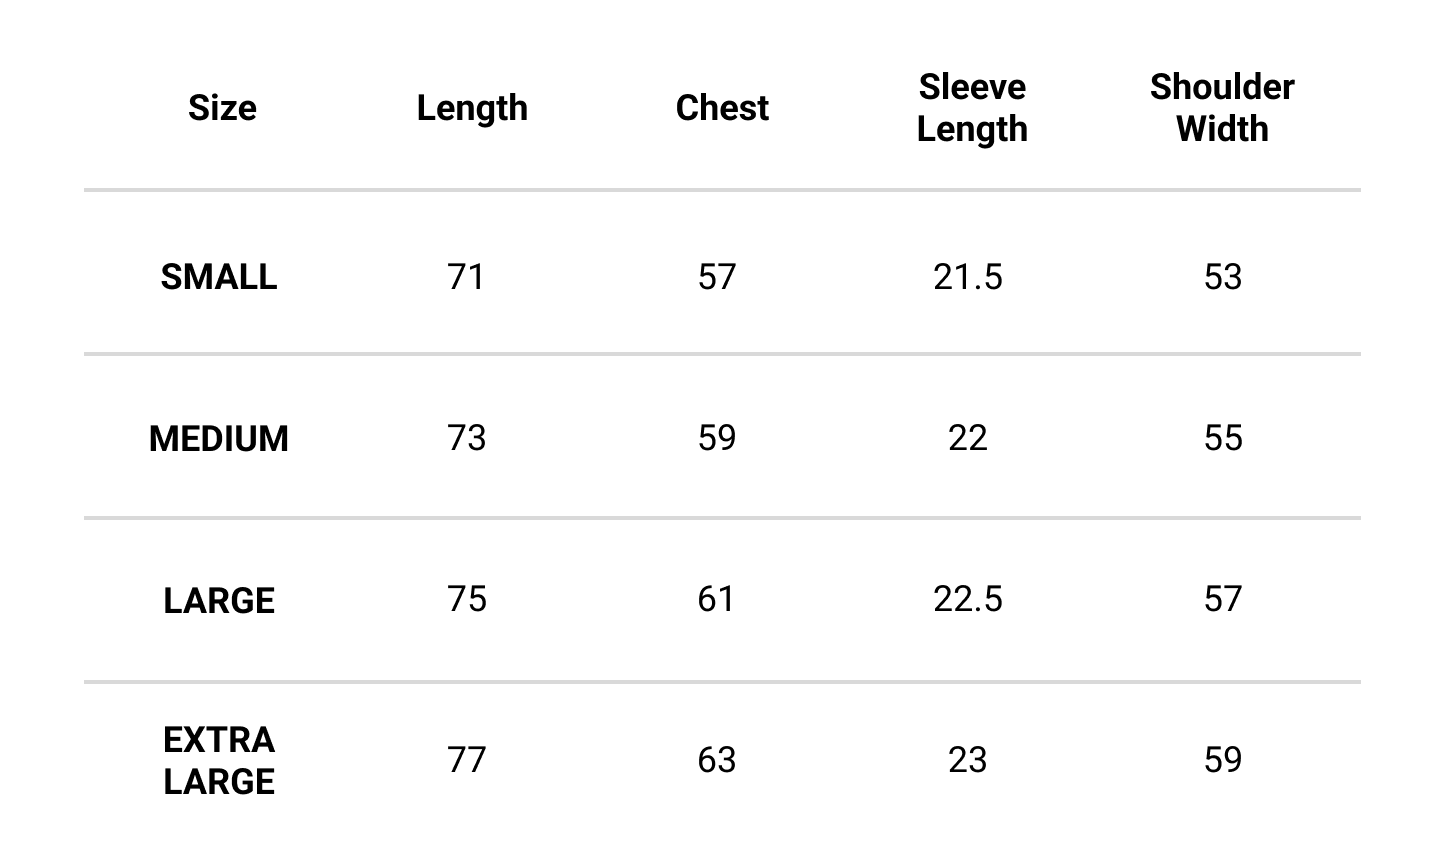Select the Chest column header
The width and height of the screenshot is (1445, 868).
[x=722, y=108]
